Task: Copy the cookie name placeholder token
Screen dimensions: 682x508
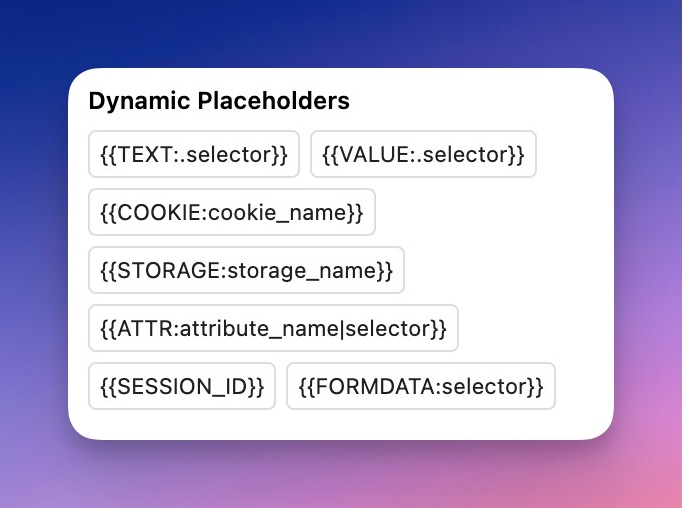Action: click(x=232, y=212)
